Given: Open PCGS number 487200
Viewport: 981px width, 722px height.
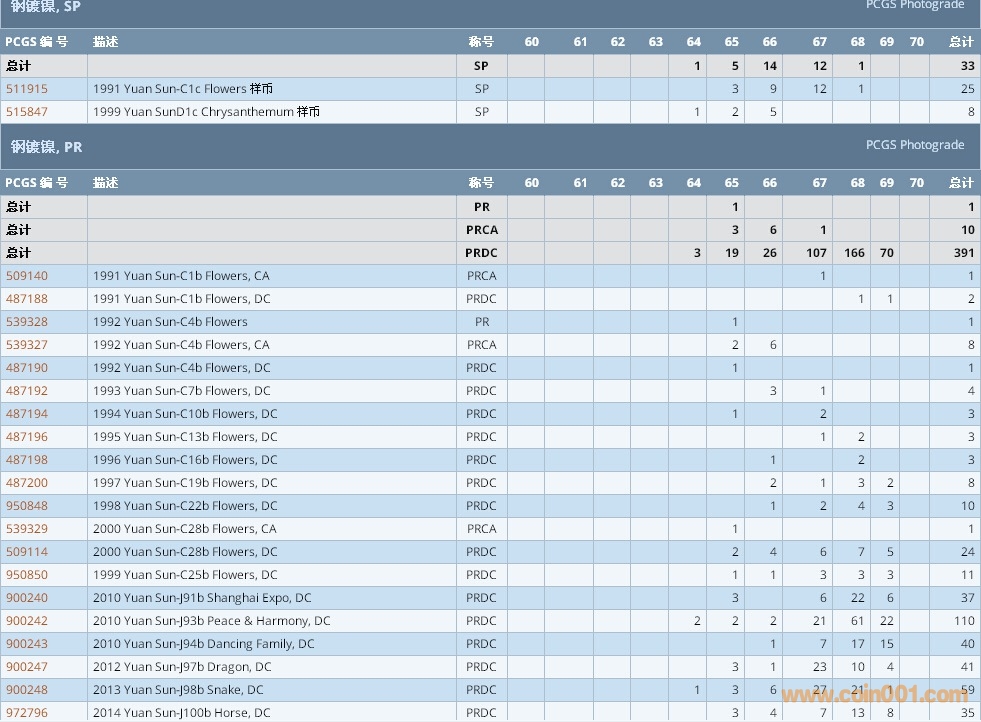Looking at the screenshot, I should (27, 483).
